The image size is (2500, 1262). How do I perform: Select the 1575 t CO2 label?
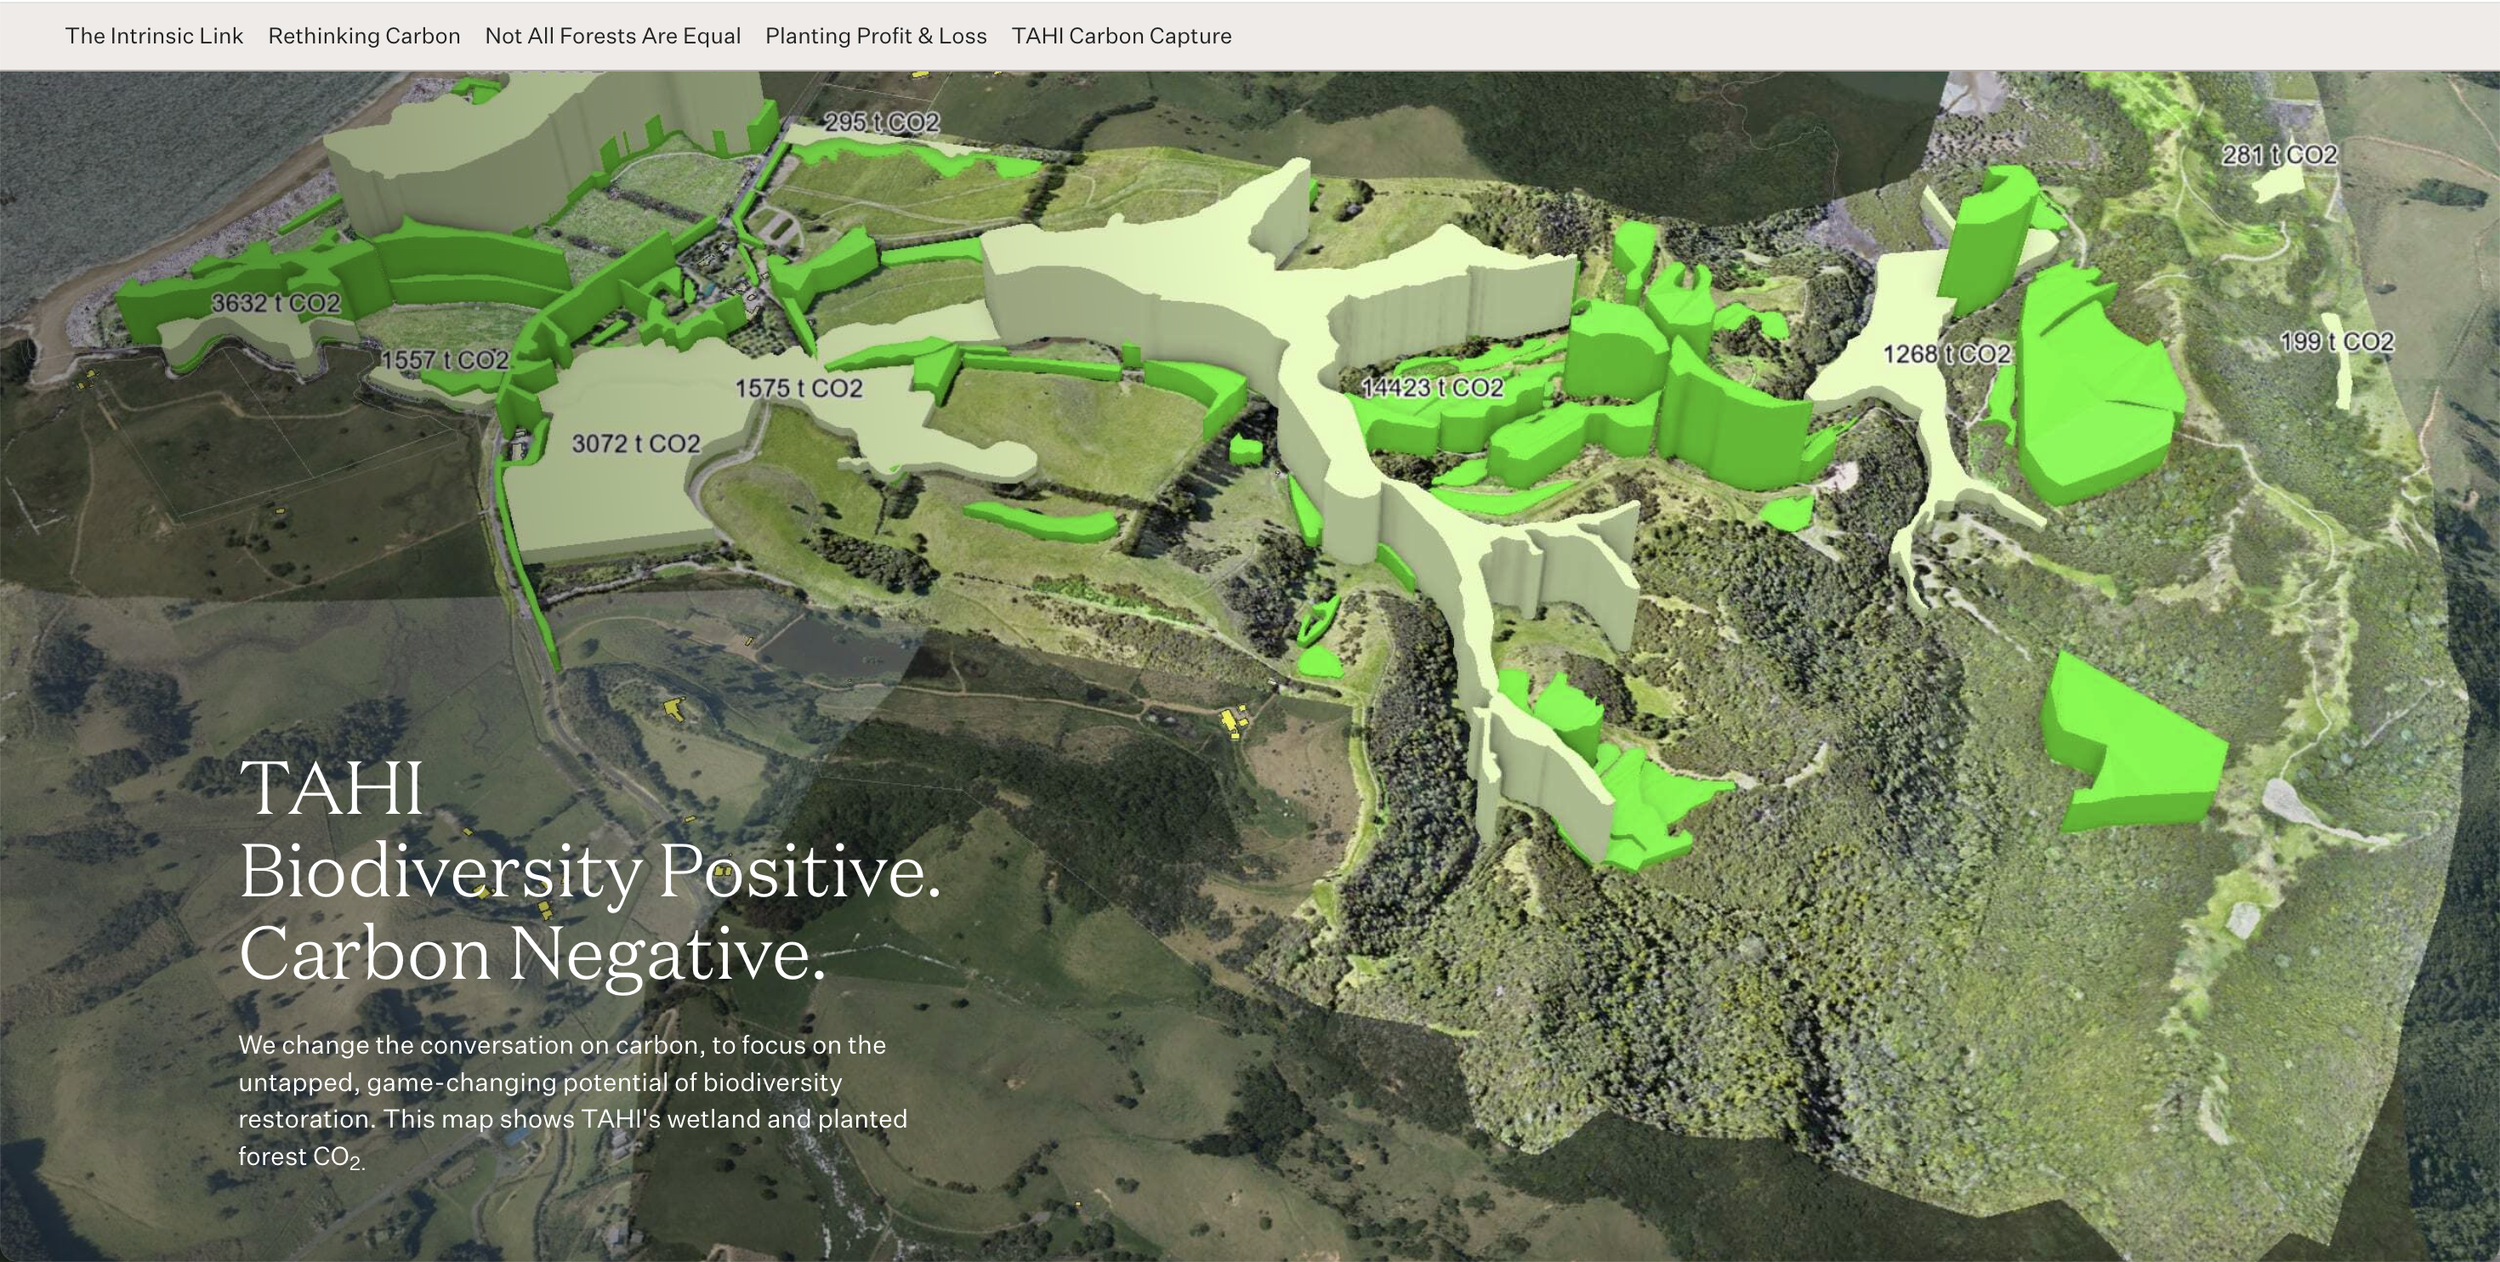click(799, 388)
